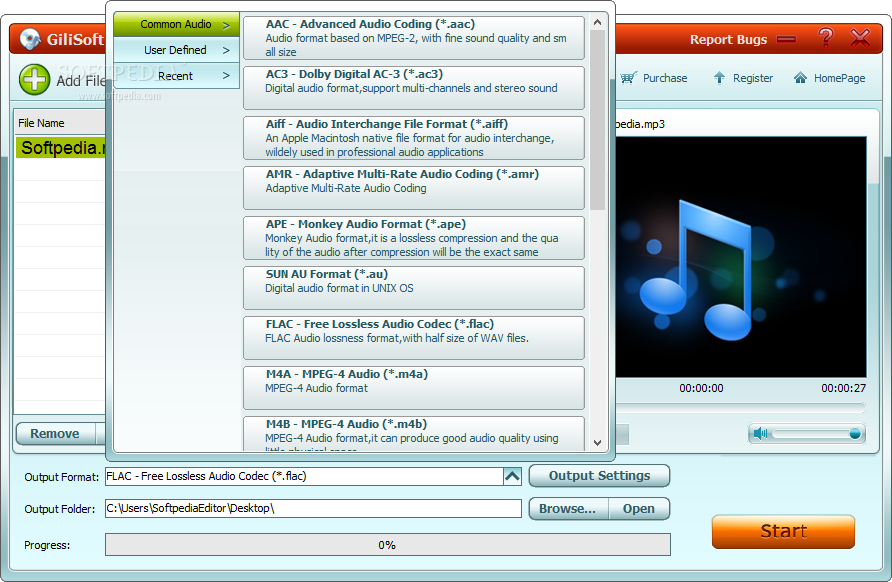The height and width of the screenshot is (582, 892).
Task: Select the Softpedia file row
Action: pyautogui.click(x=61, y=147)
